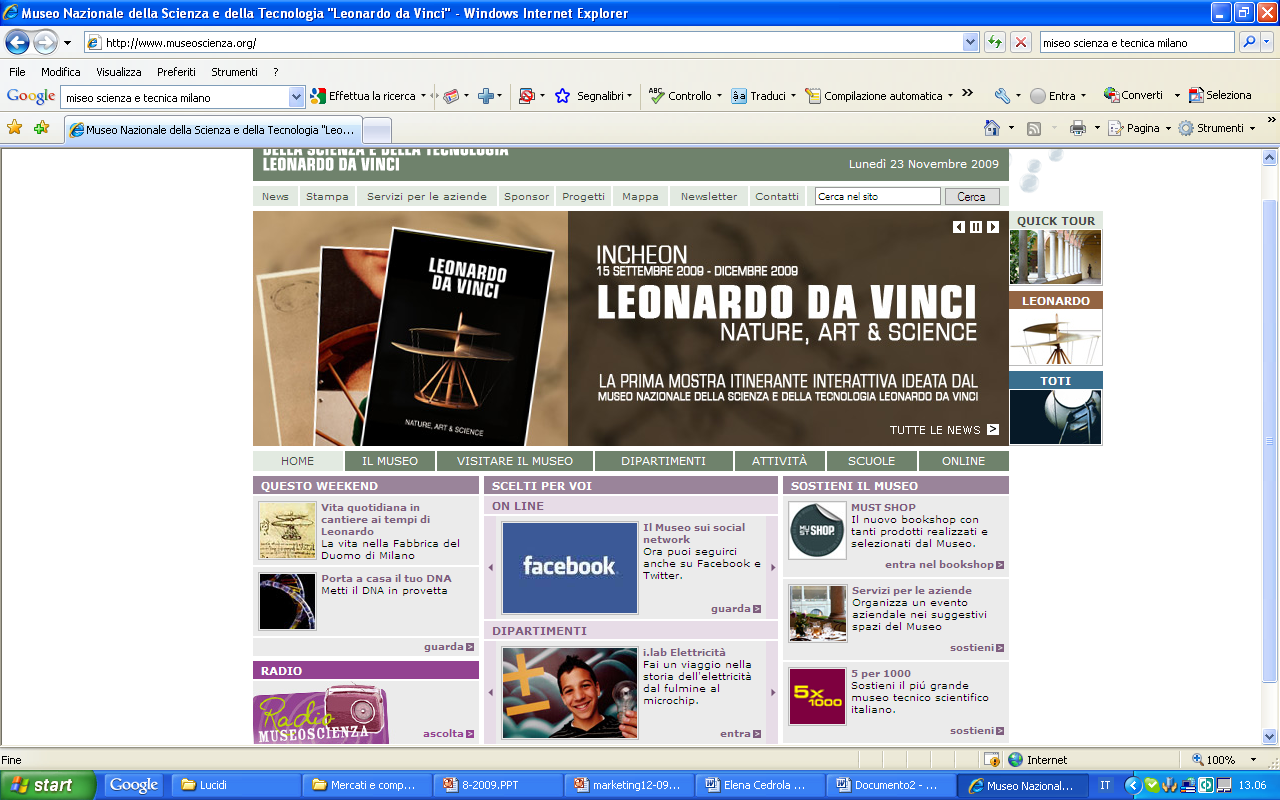This screenshot has height=800, width=1280.
Task: Click the Converti toolbar button
Action: tap(1133, 96)
